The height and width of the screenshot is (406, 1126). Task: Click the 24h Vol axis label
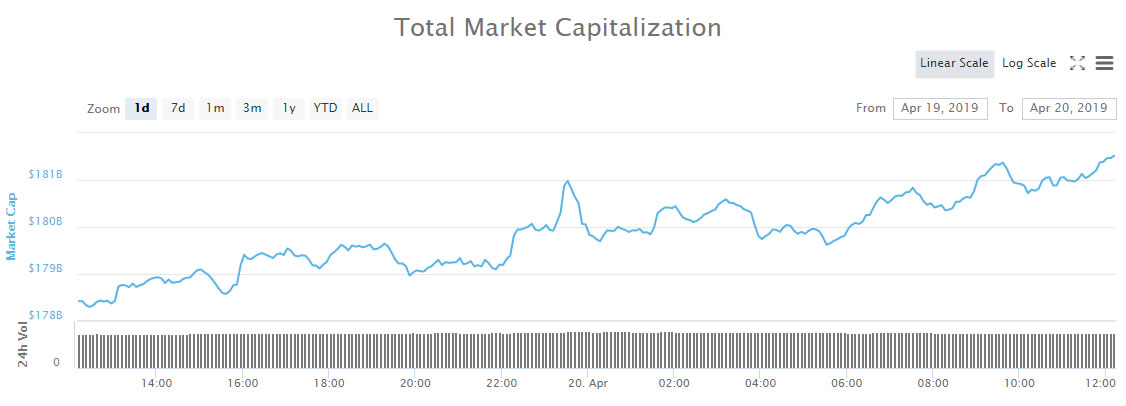coord(23,344)
